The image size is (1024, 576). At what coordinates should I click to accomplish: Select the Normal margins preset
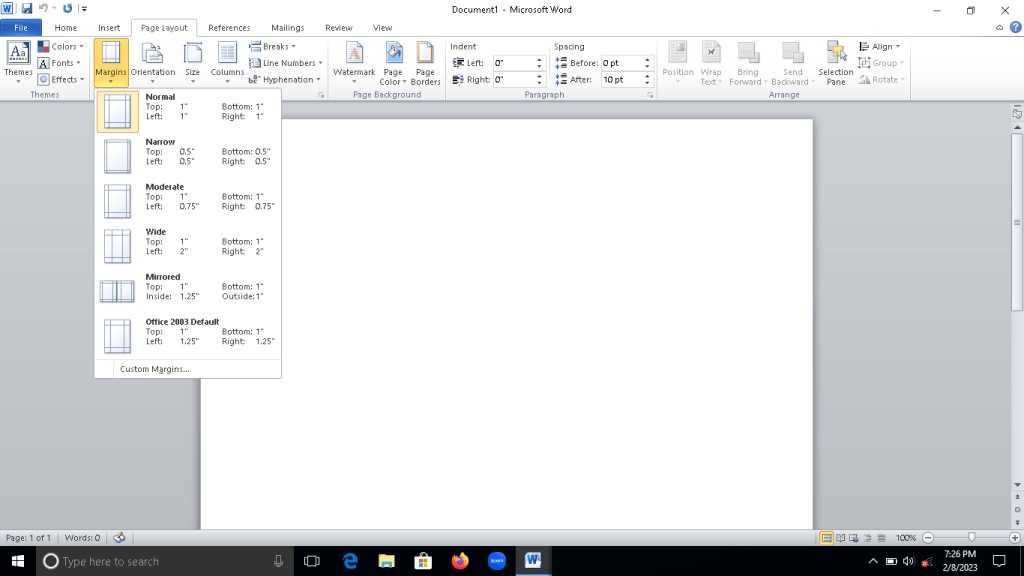coord(188,111)
